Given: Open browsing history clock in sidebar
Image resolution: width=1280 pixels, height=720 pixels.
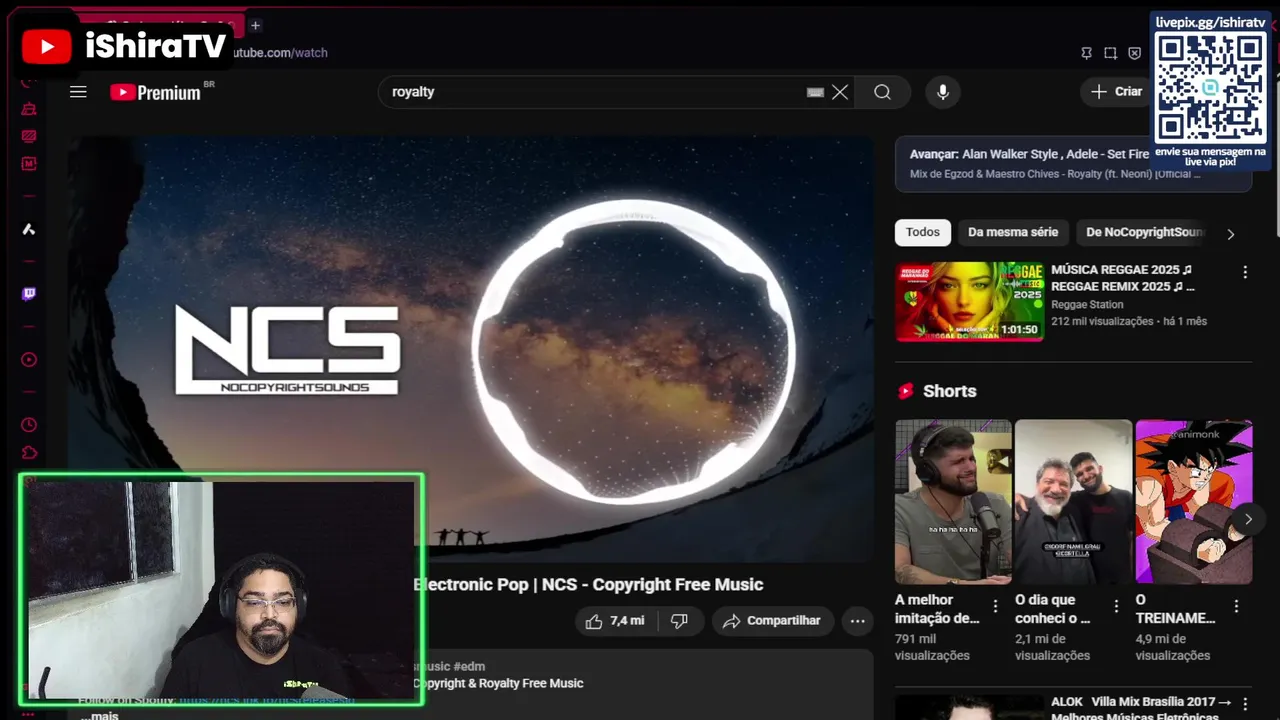Looking at the screenshot, I should [x=29, y=425].
